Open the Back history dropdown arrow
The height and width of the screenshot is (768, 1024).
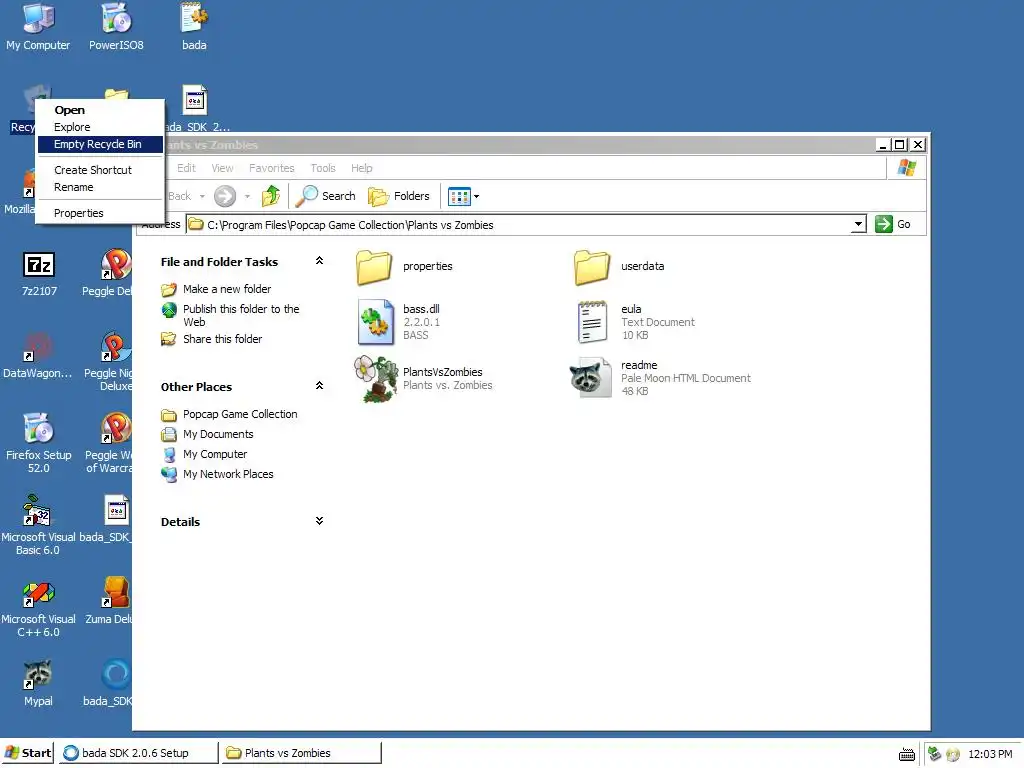point(202,196)
